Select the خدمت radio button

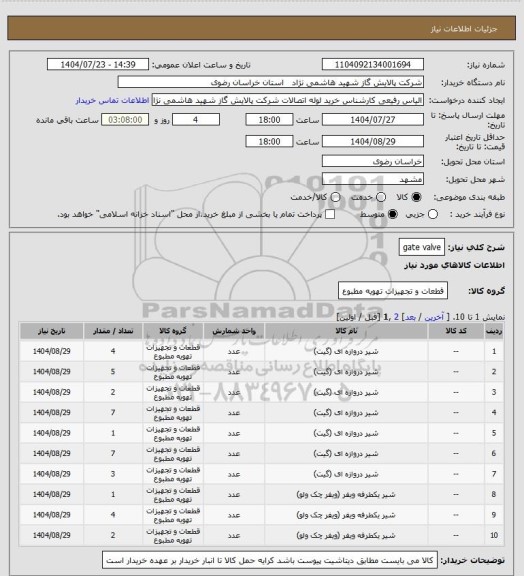point(381,197)
